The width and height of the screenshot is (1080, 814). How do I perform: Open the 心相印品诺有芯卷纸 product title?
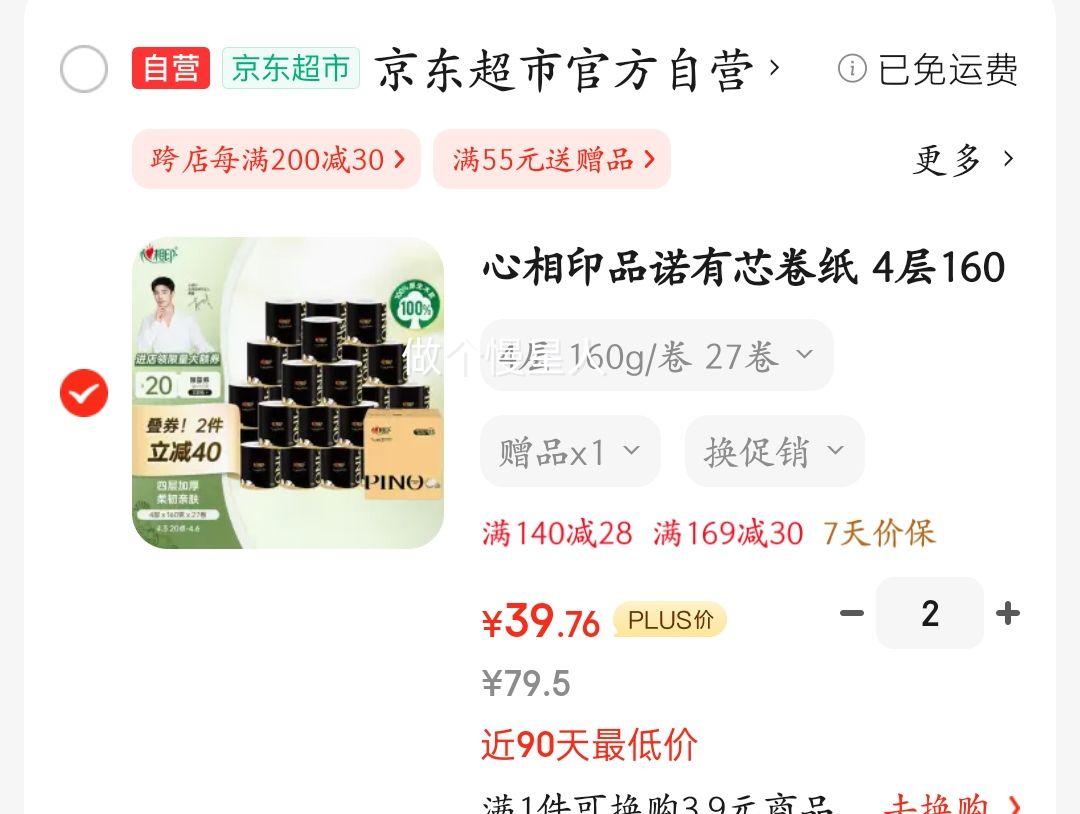[x=744, y=267]
